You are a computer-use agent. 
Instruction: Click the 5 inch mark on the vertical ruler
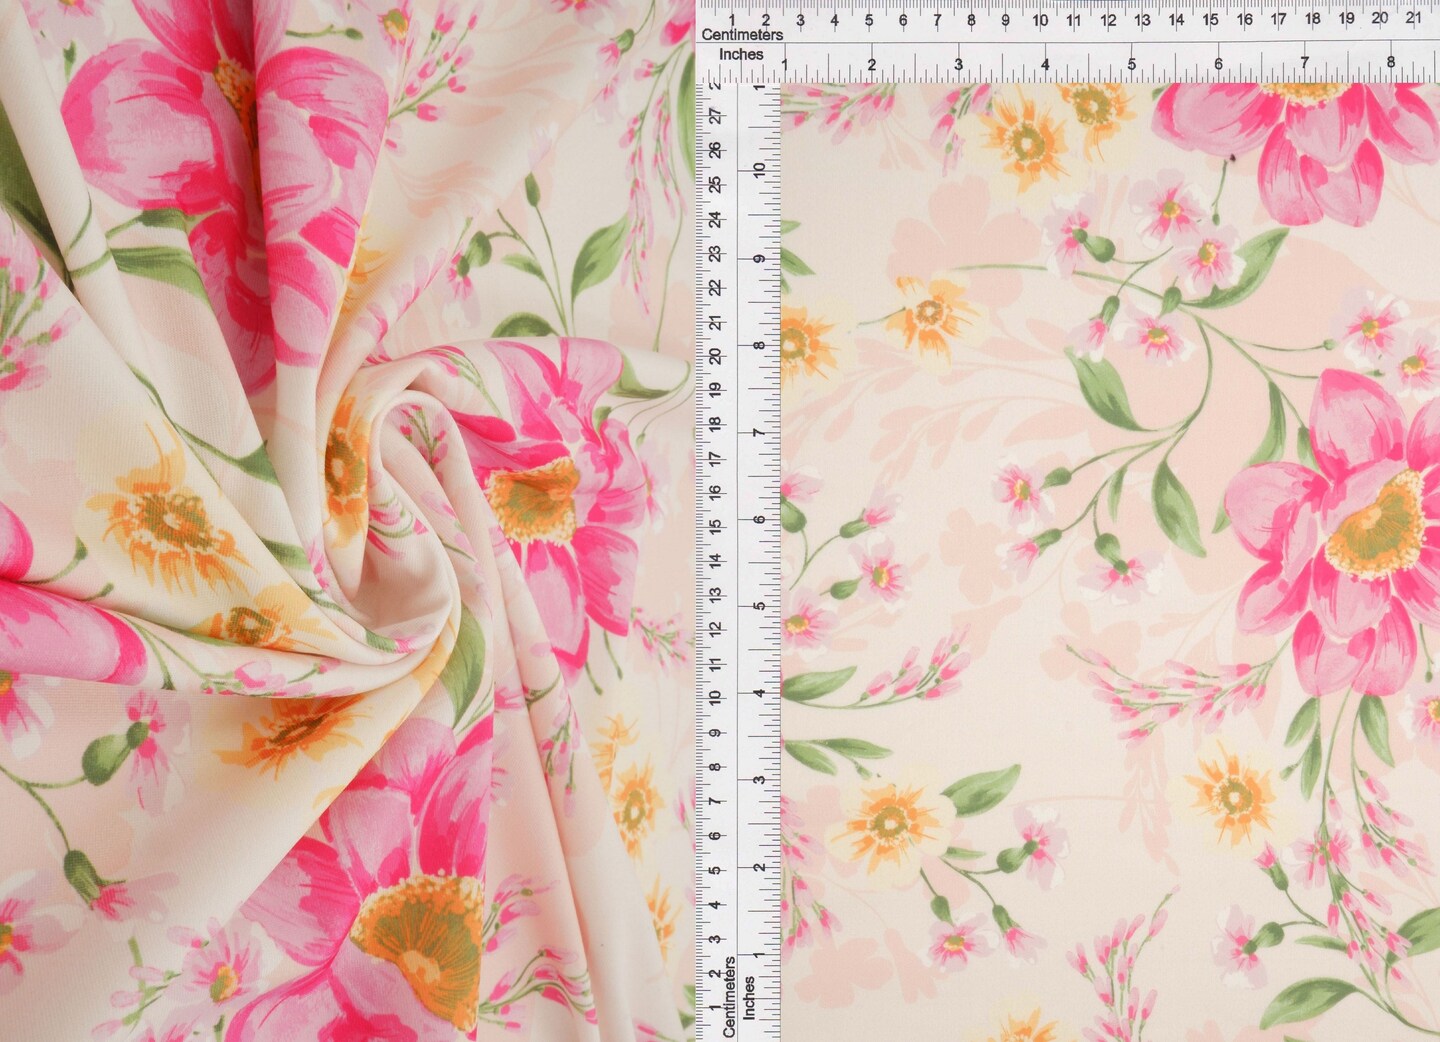pyautogui.click(x=759, y=606)
